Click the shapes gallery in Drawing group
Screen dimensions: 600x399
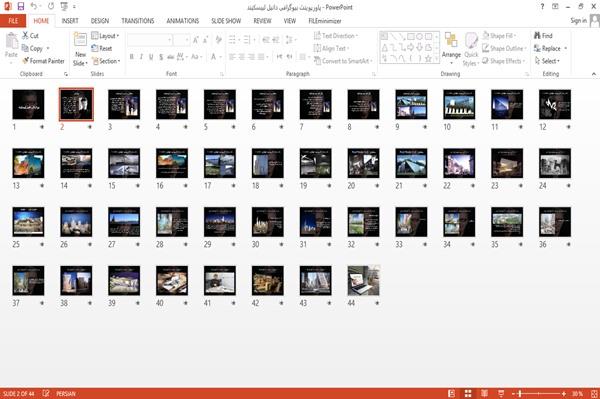tap(409, 47)
